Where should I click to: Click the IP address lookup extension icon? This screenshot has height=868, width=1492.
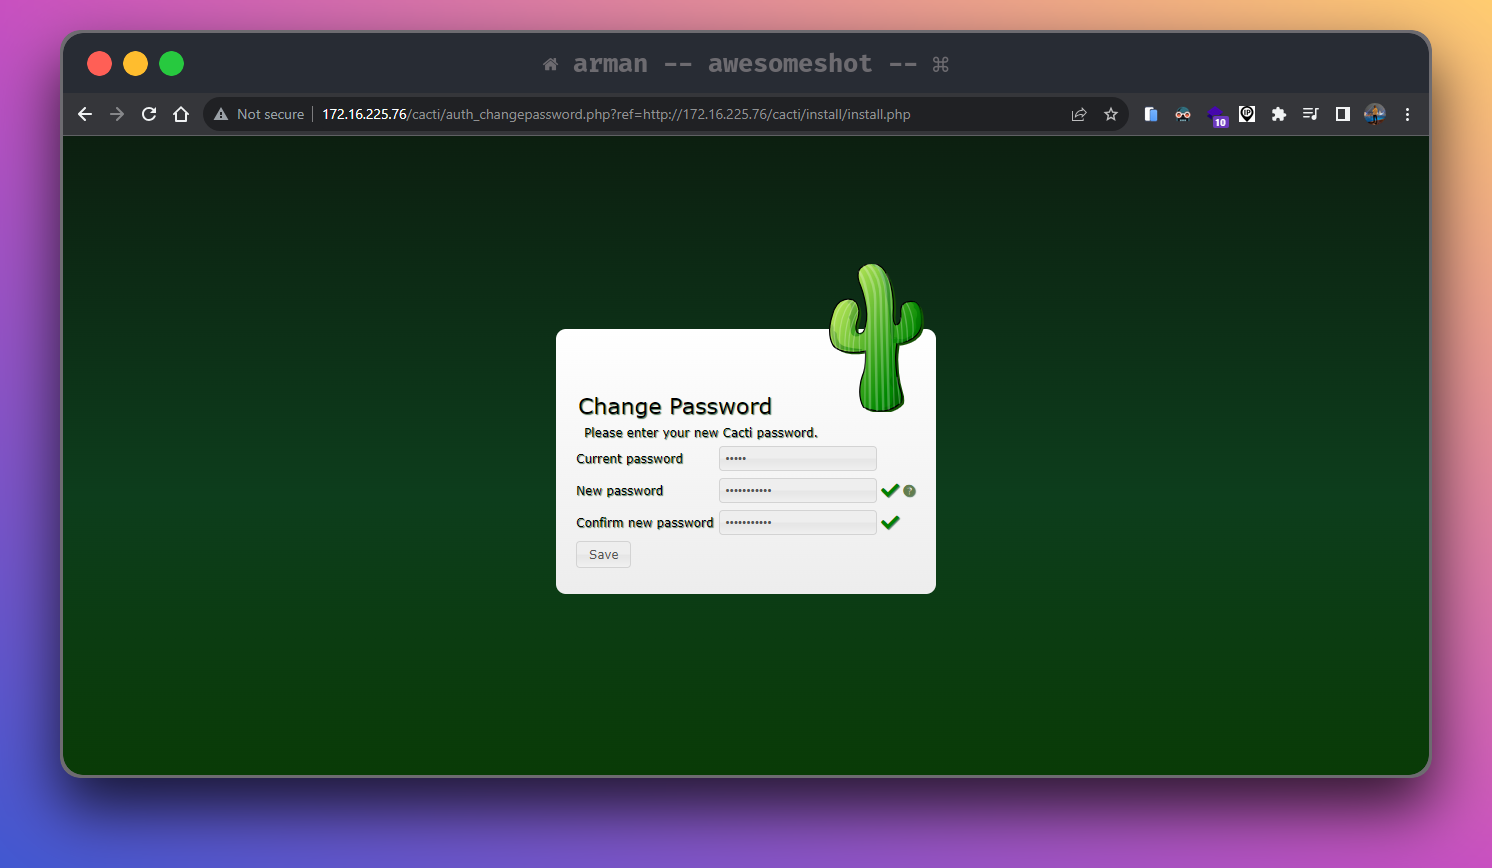(x=1247, y=114)
